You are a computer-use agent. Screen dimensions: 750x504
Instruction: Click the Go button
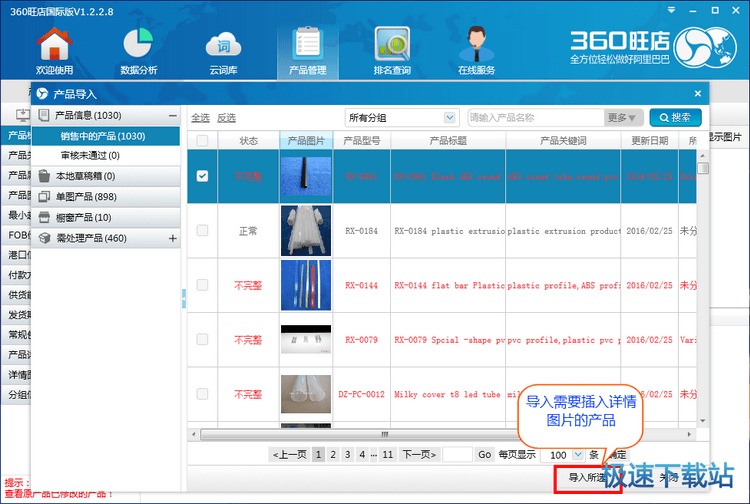coord(485,455)
